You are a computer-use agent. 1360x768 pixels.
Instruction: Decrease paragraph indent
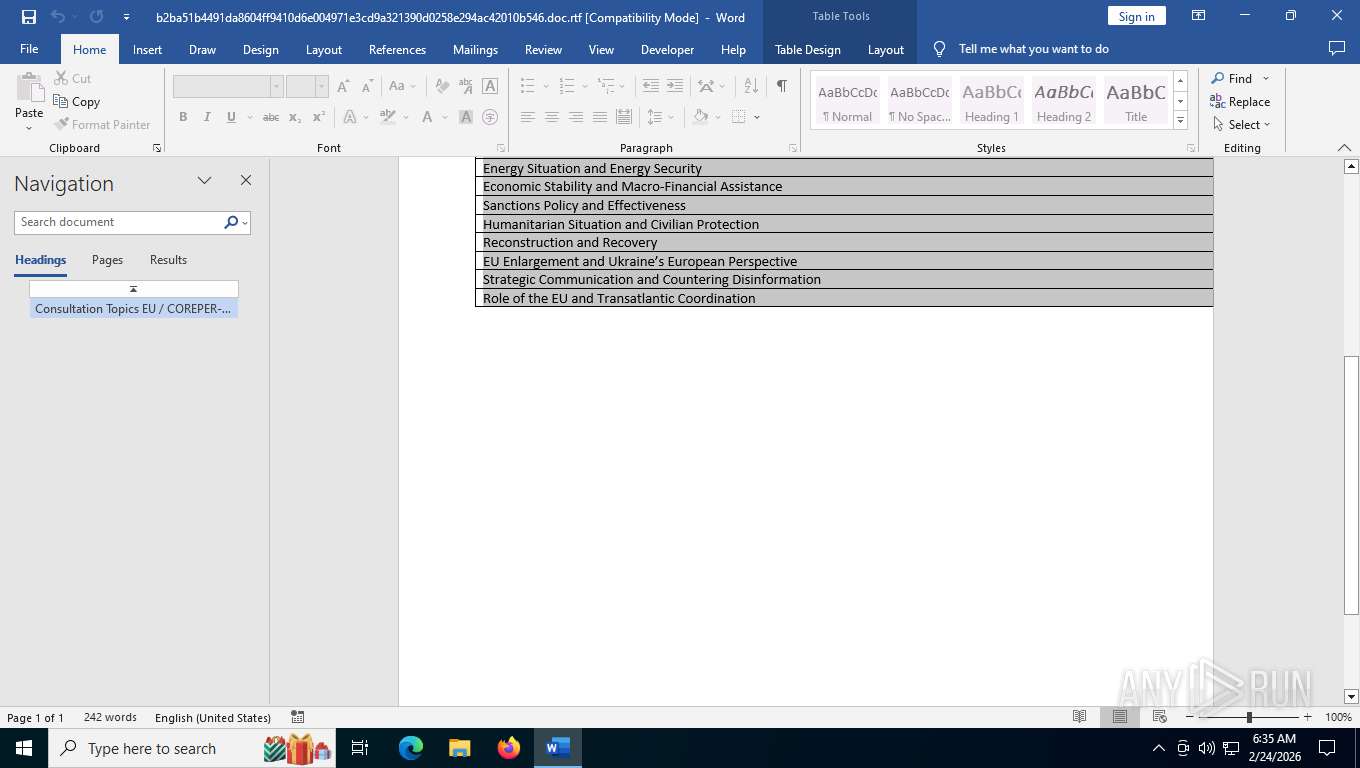pos(651,86)
